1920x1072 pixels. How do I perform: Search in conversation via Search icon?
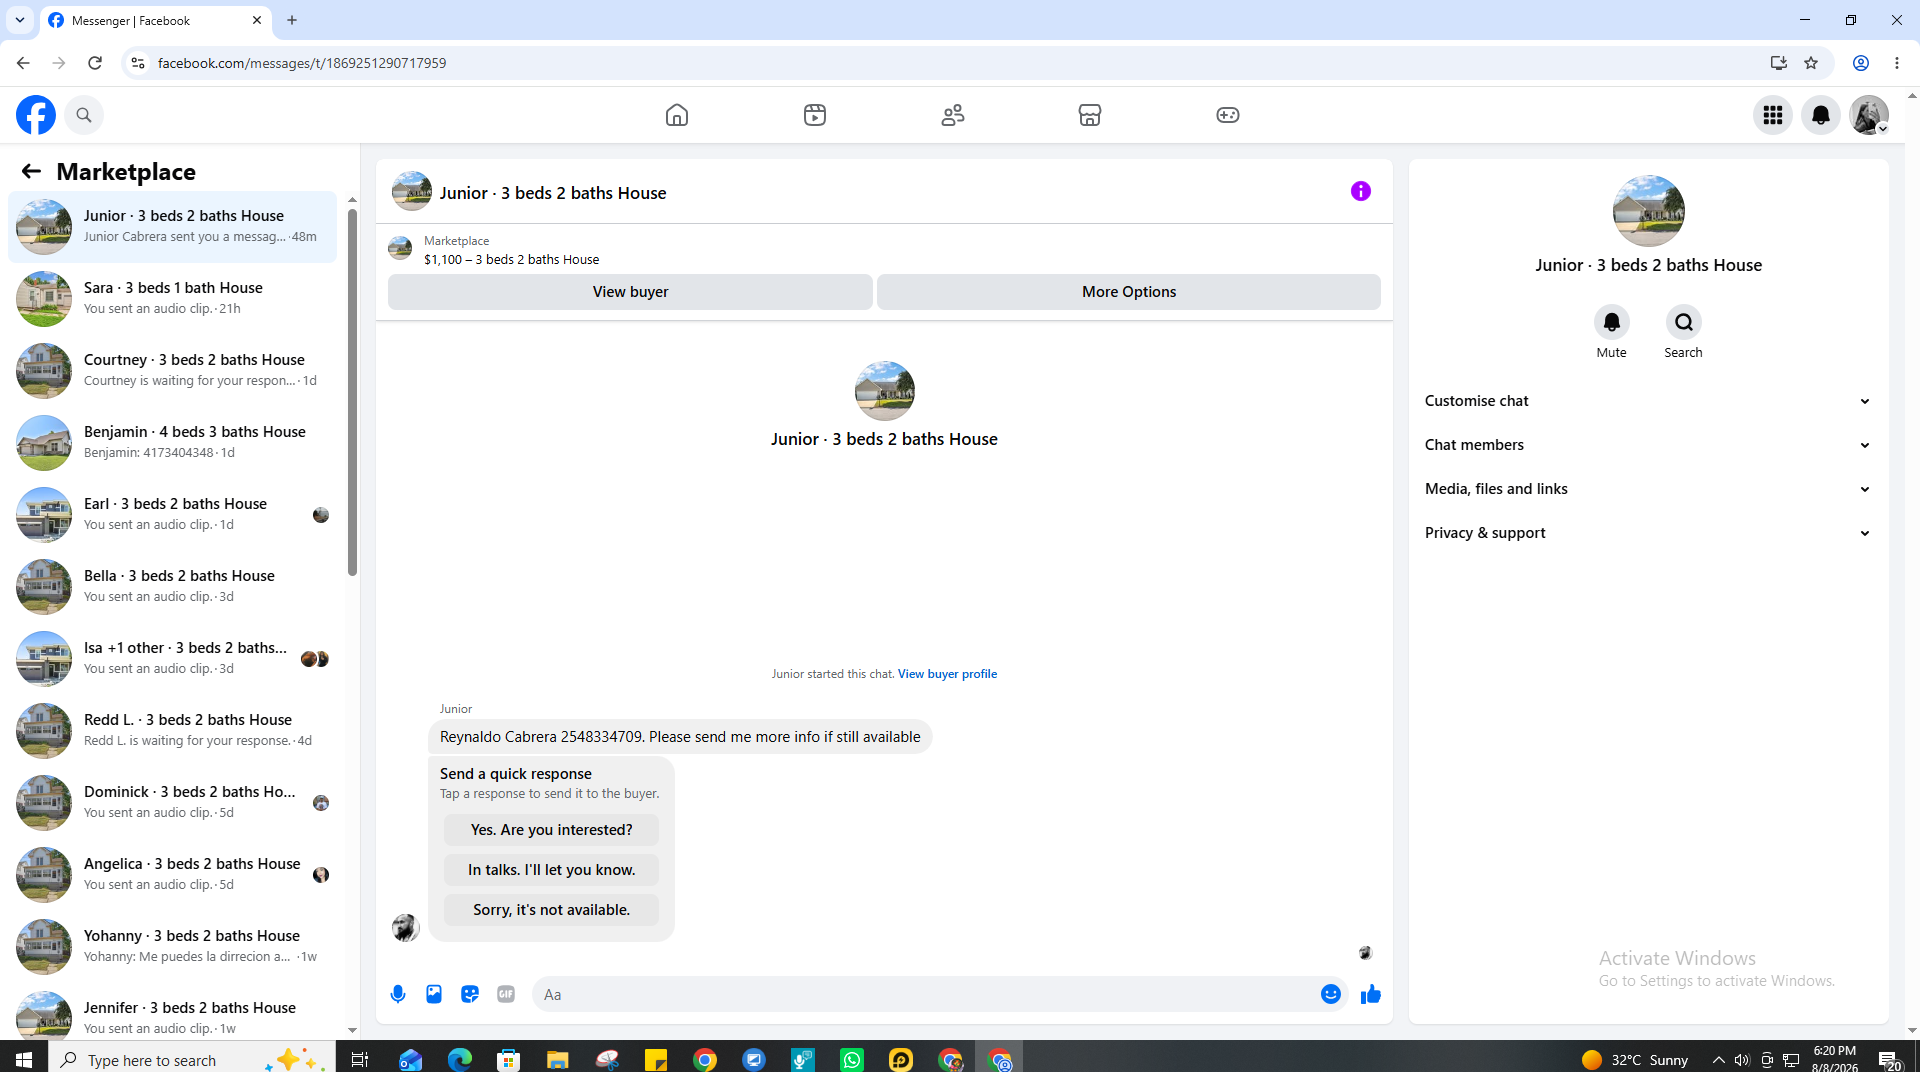tap(1684, 322)
